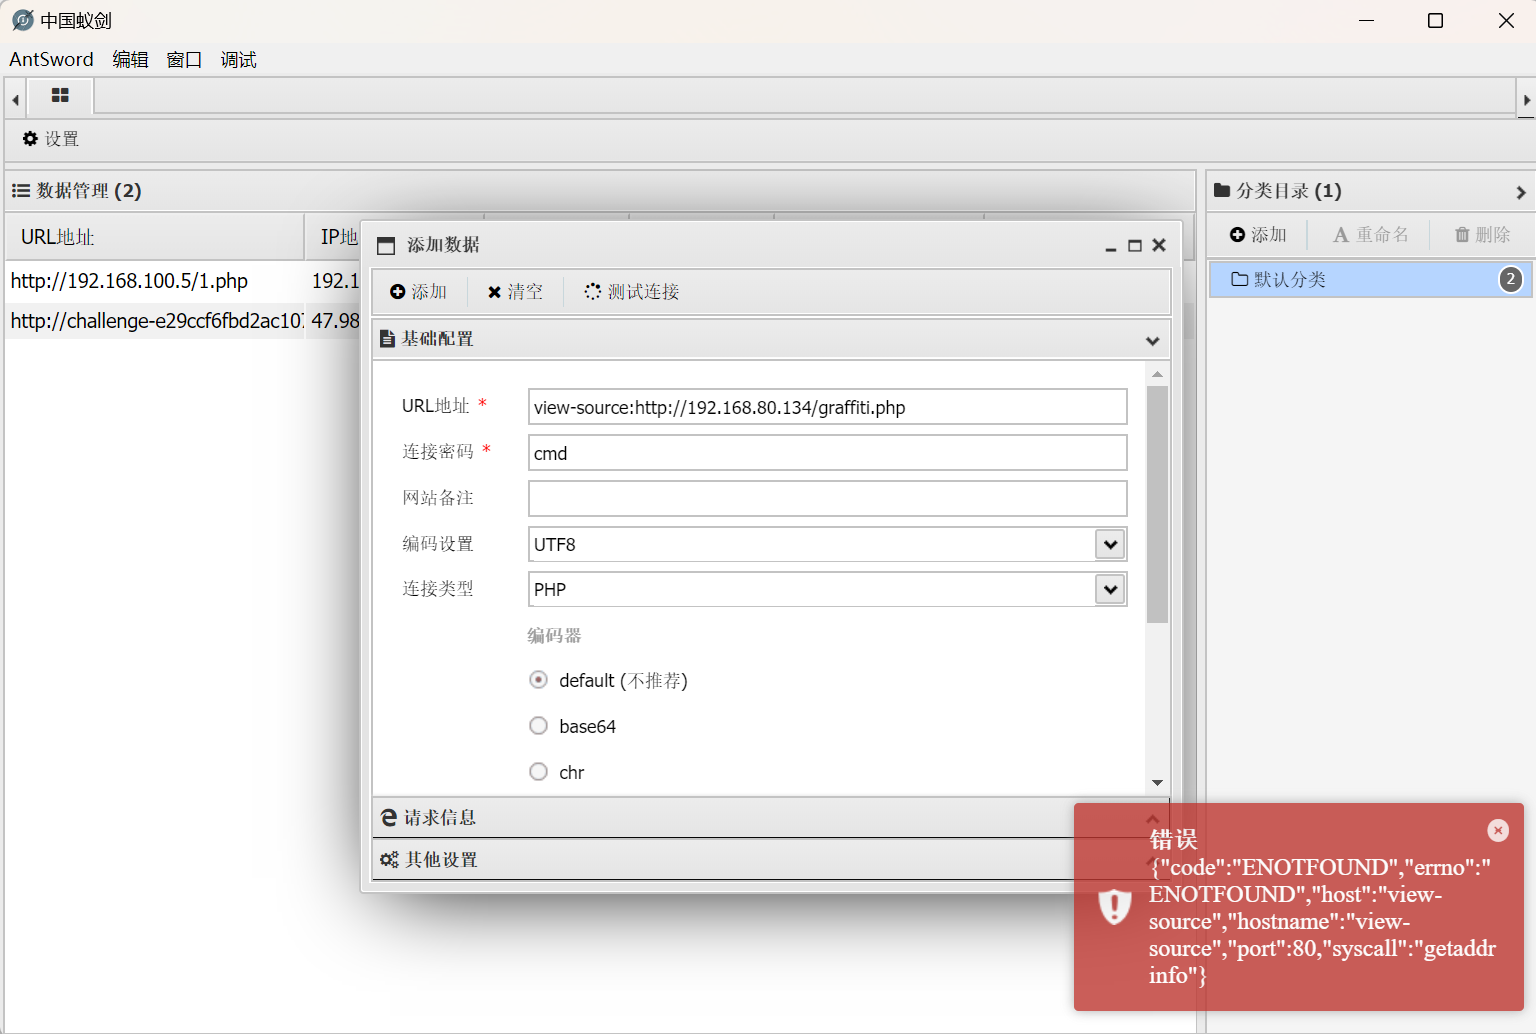Click the 清空 clear button

point(515,291)
